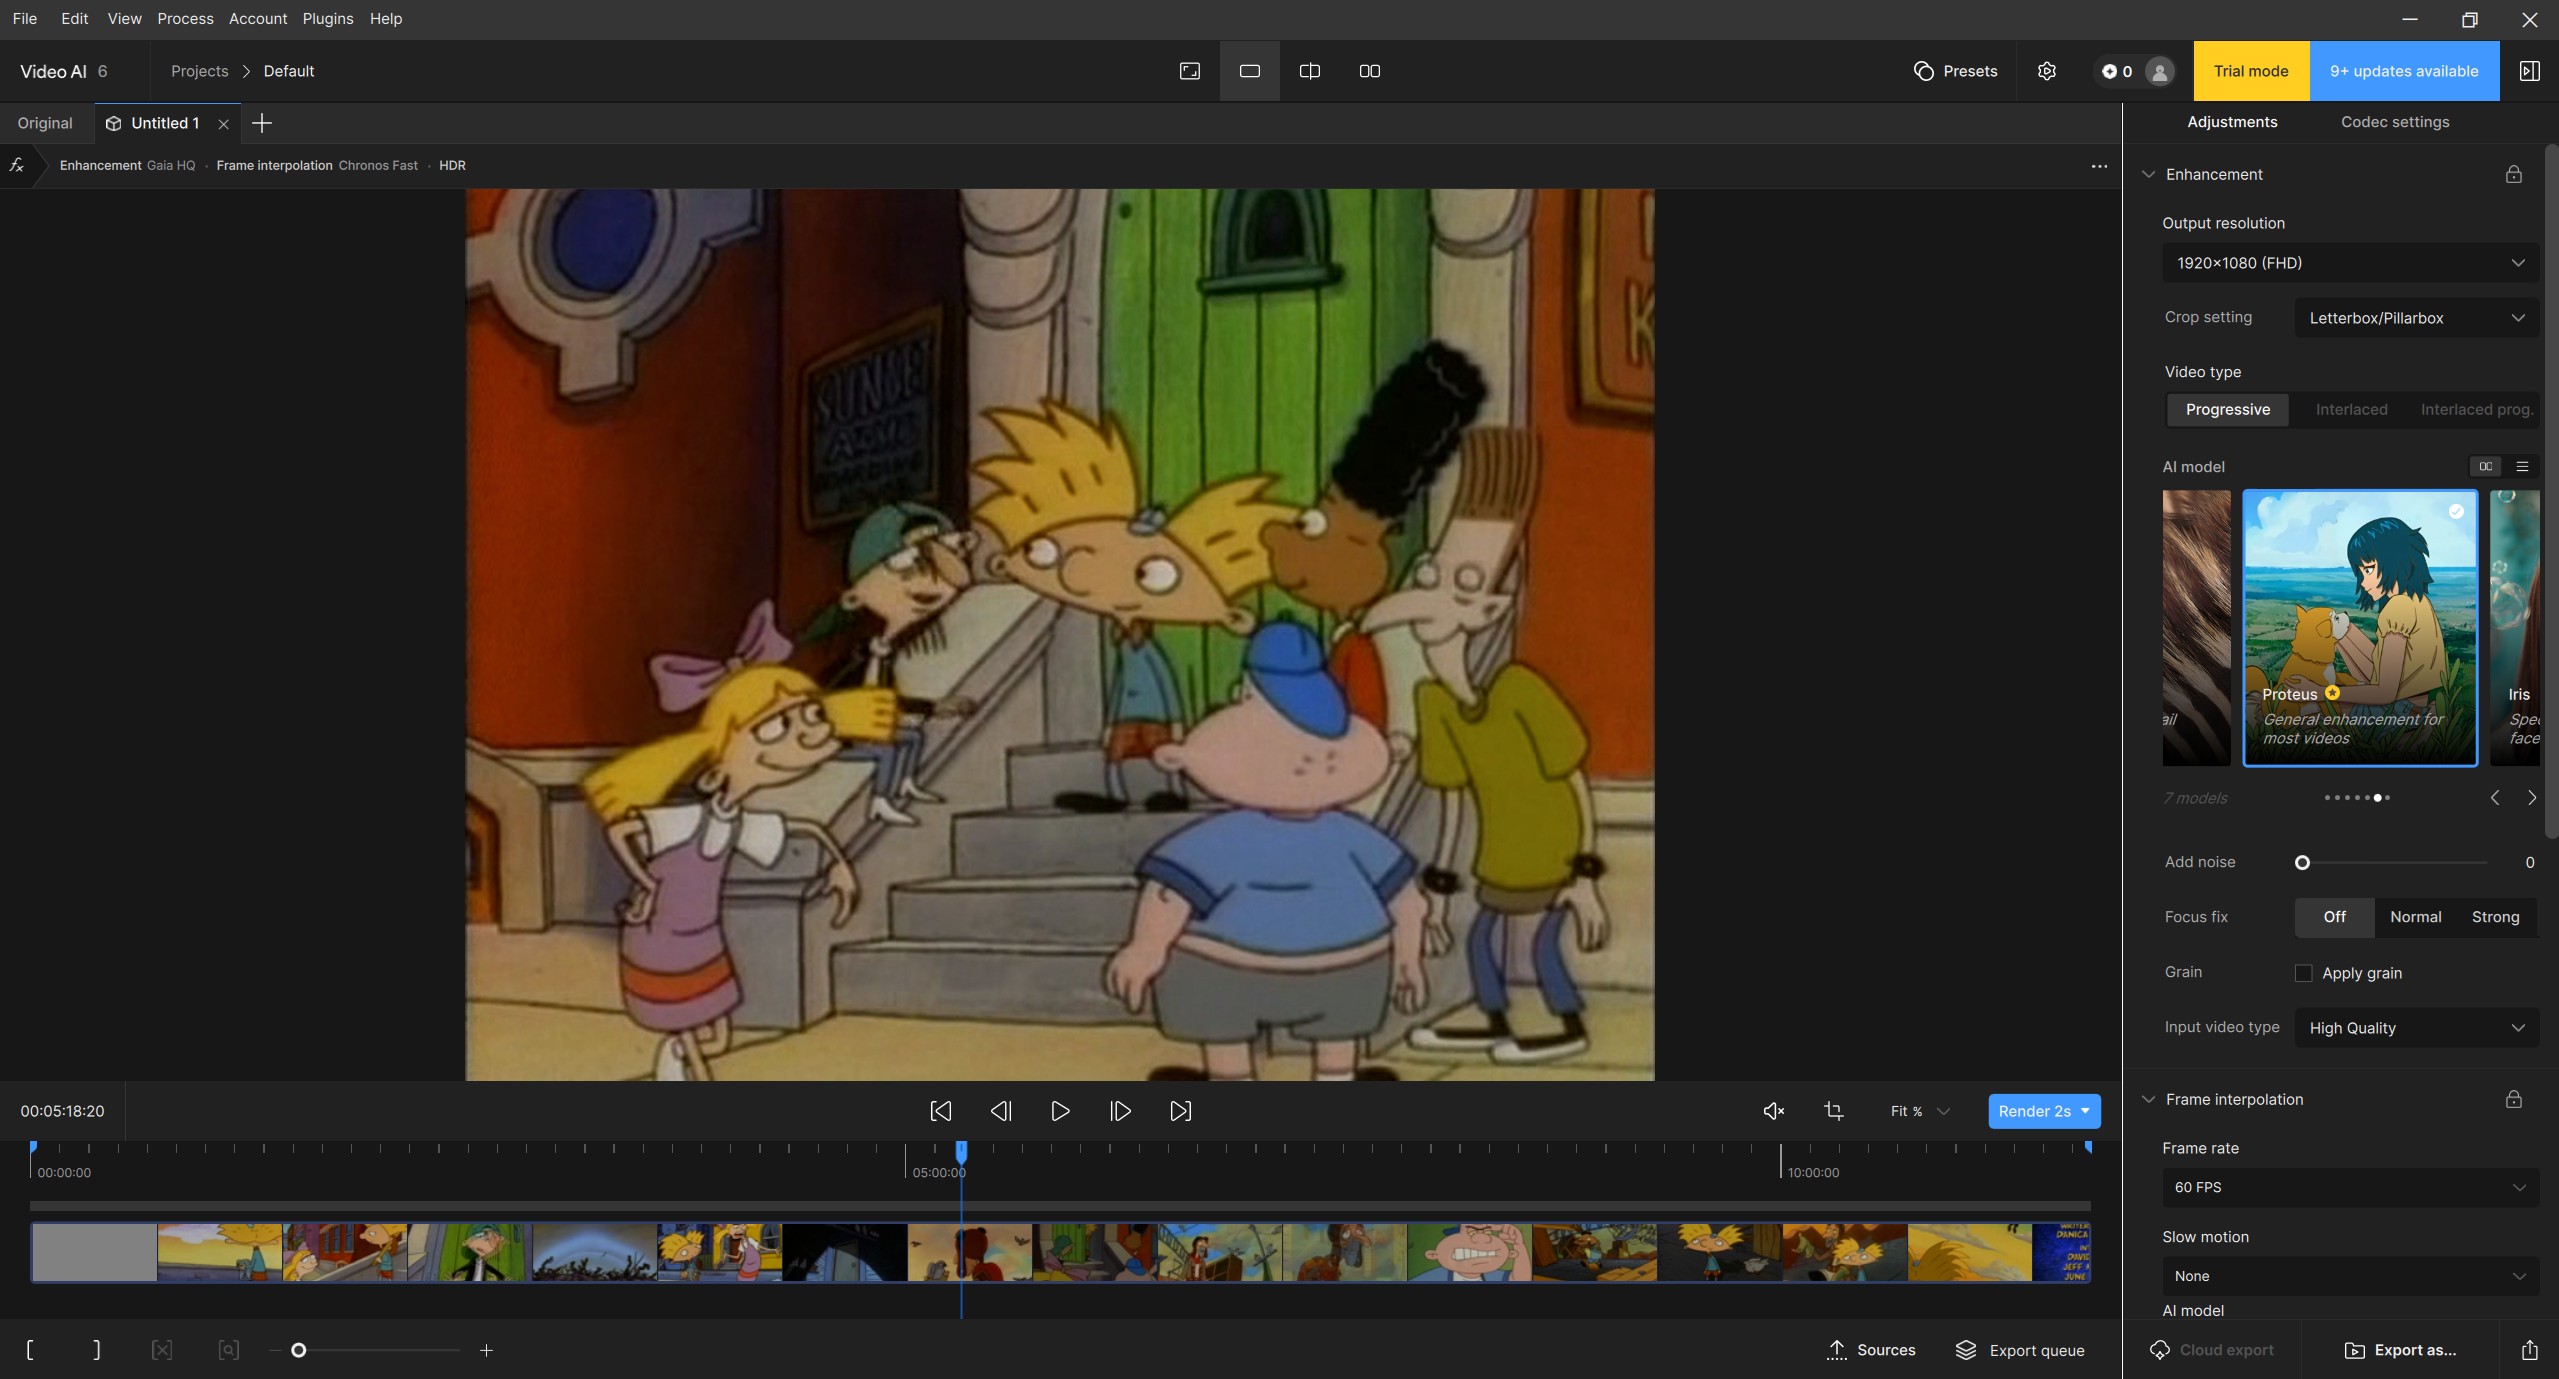This screenshot has width=2559, height=1379.
Task: Open the Export queue
Action: click(2020, 1350)
